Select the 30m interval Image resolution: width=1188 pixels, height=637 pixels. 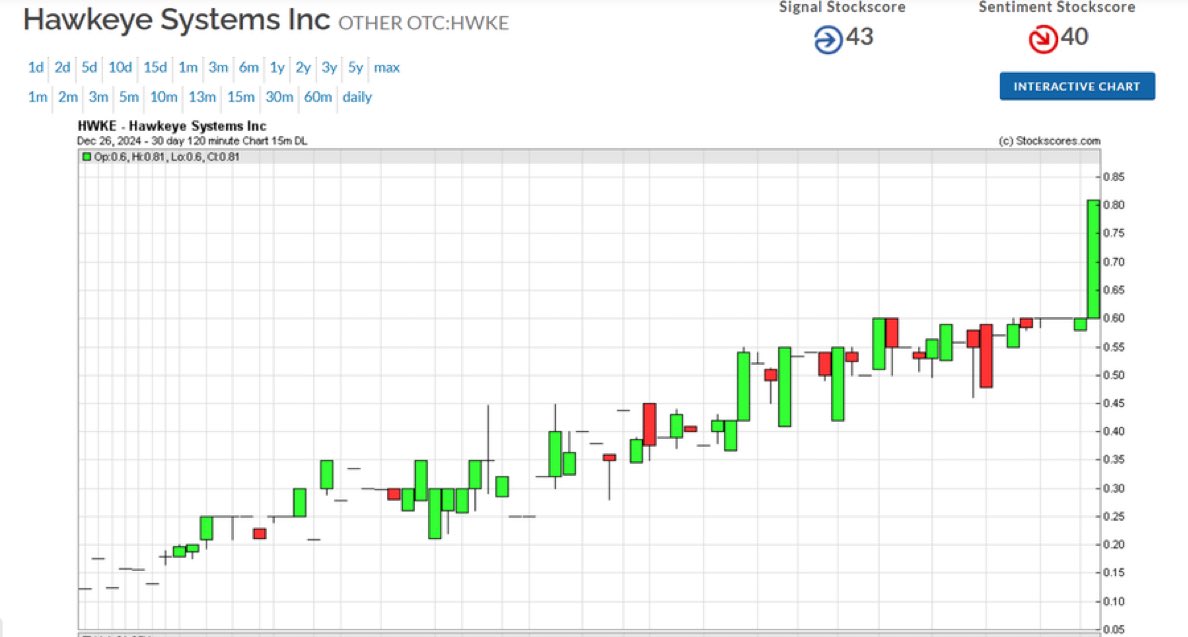[279, 97]
